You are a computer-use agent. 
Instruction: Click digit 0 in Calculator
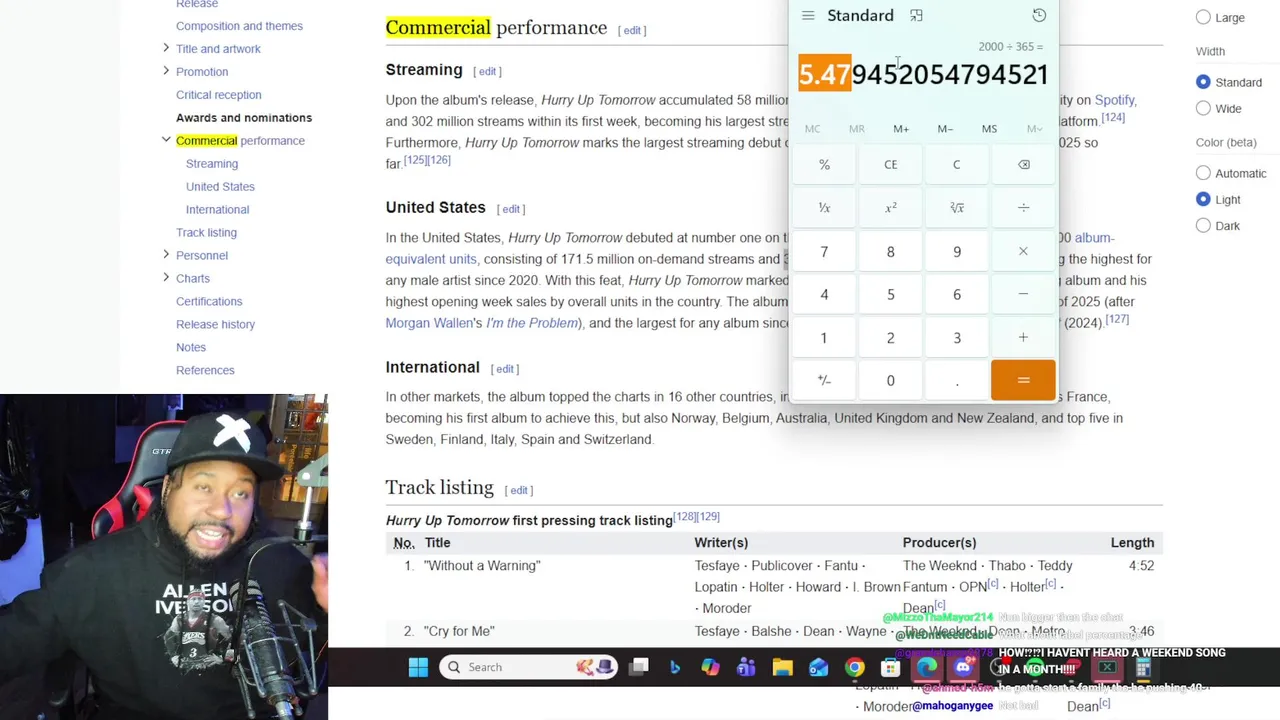click(890, 380)
